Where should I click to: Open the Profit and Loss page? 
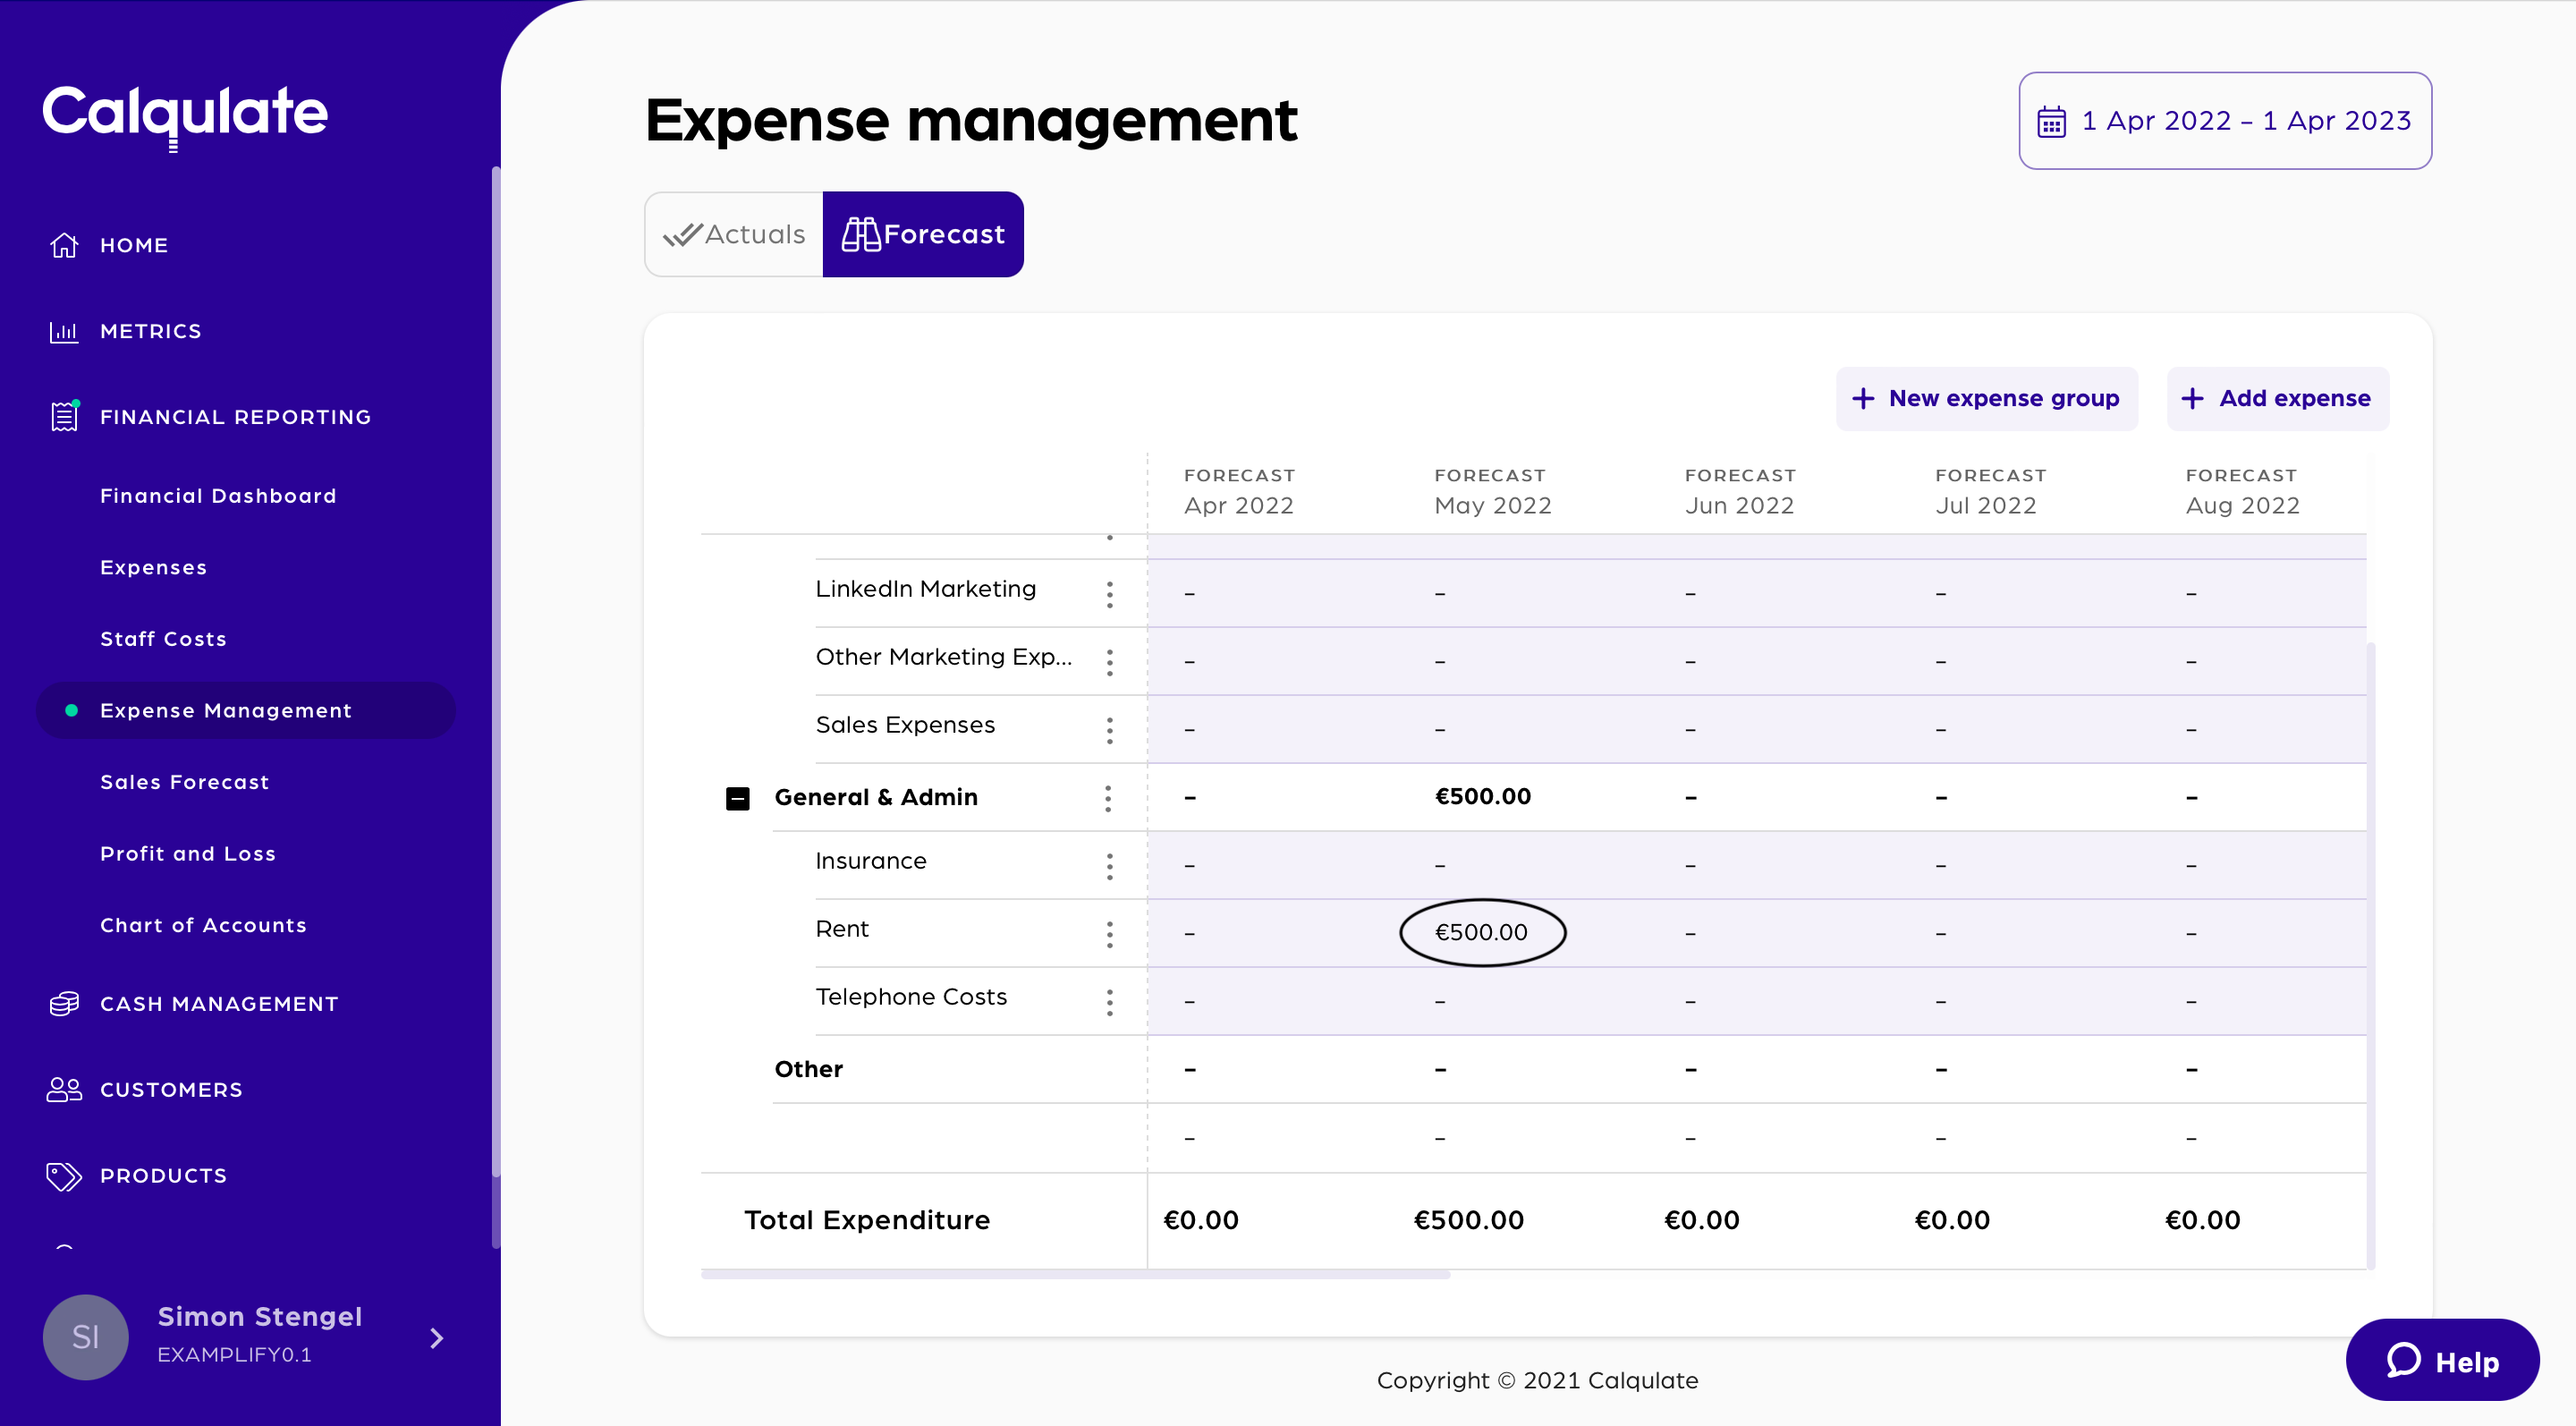(188, 853)
